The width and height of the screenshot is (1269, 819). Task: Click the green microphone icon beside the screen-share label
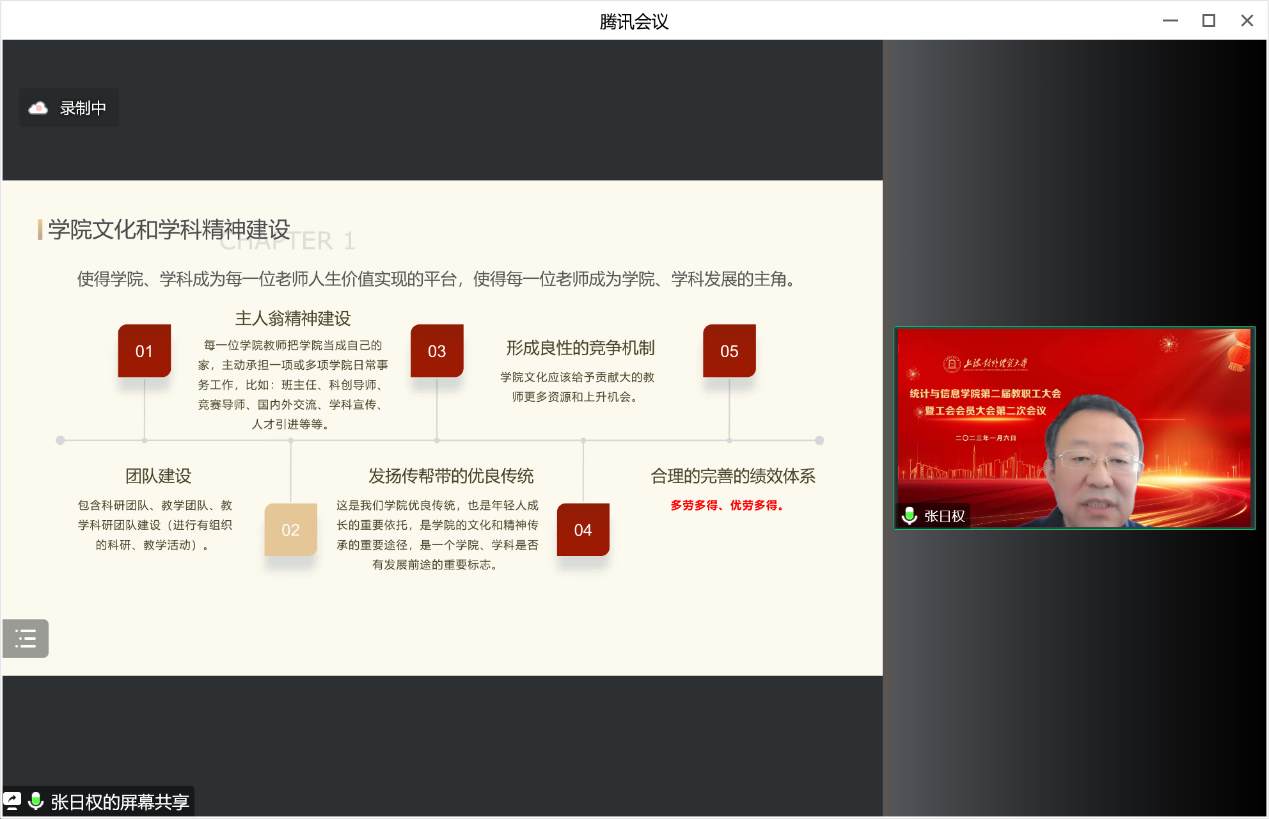click(36, 801)
